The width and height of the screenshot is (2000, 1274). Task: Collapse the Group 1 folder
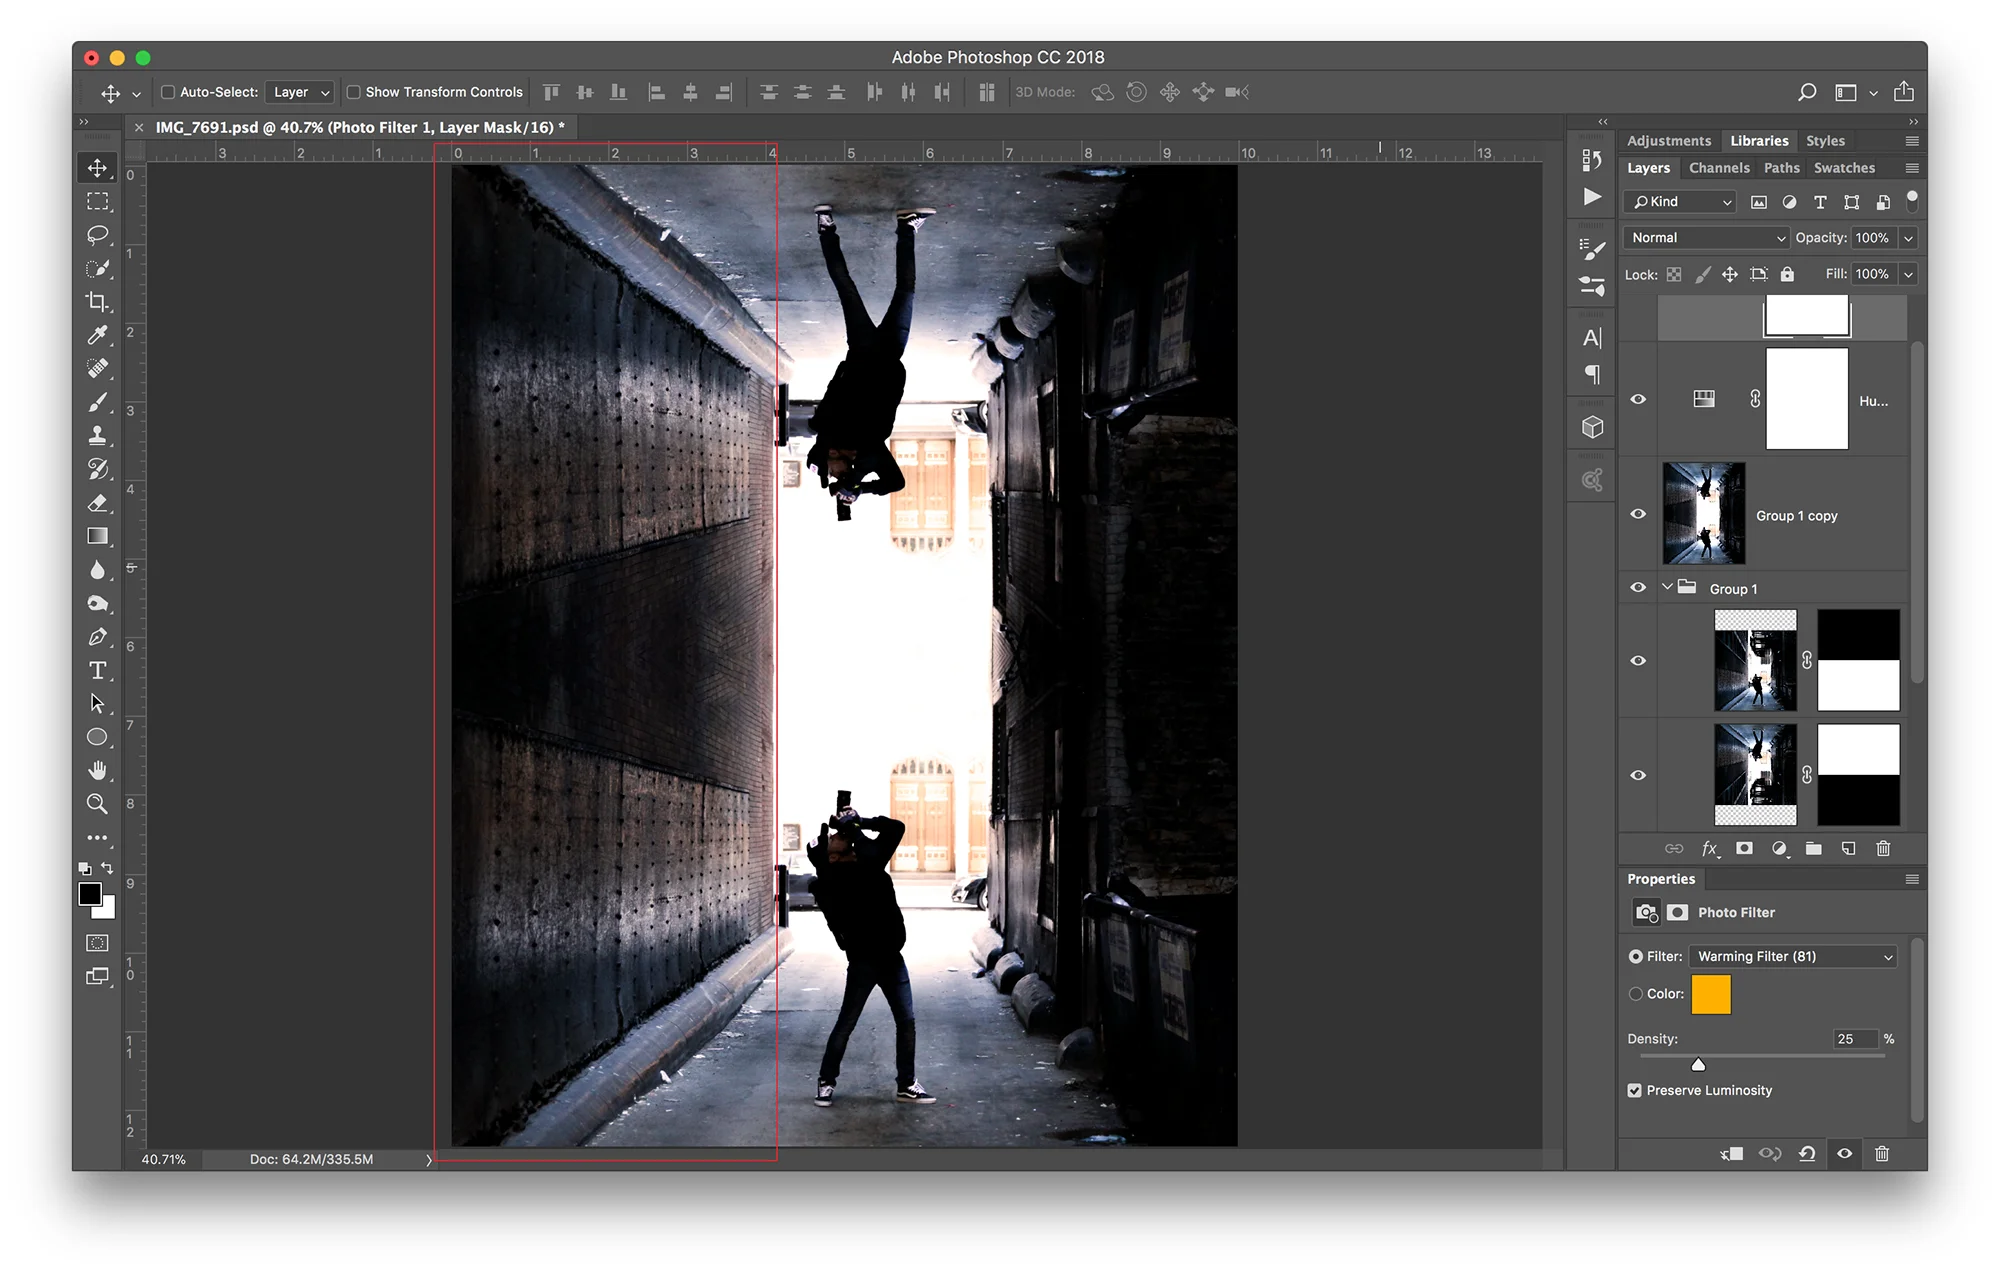(x=1667, y=587)
